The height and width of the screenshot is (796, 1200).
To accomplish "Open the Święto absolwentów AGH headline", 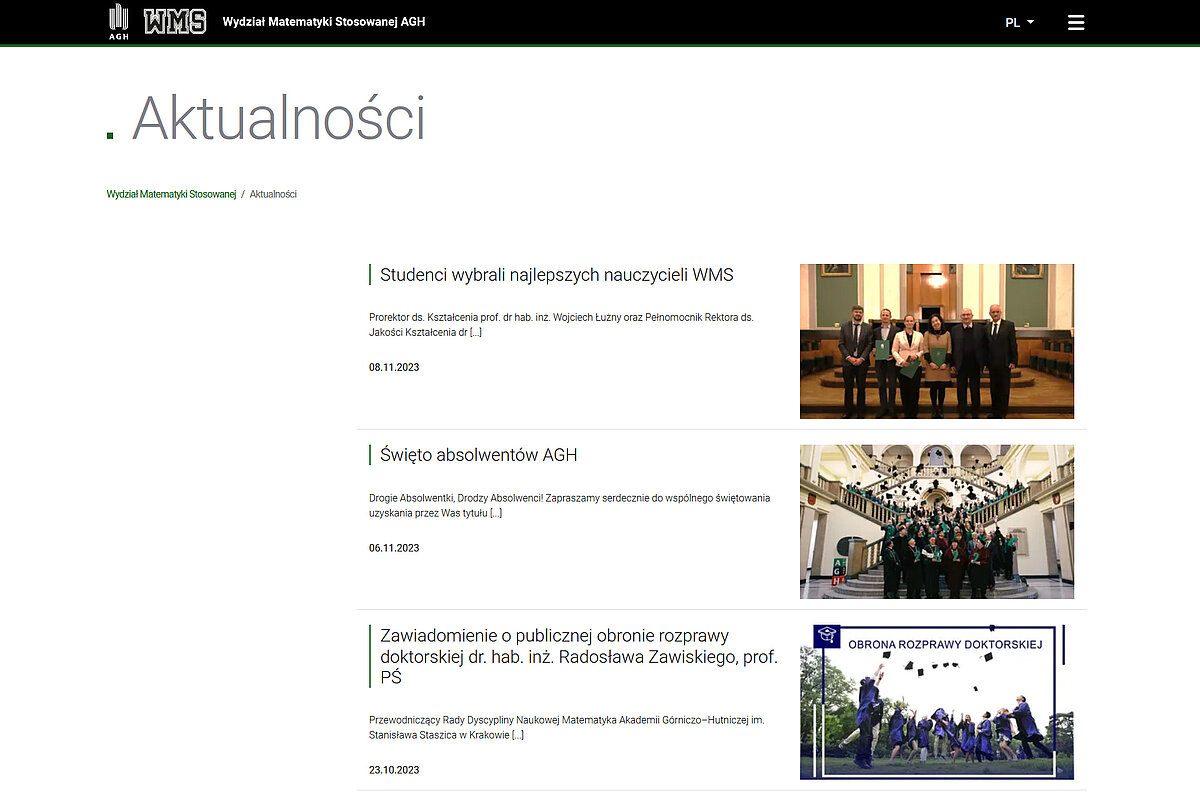I will coord(479,455).
